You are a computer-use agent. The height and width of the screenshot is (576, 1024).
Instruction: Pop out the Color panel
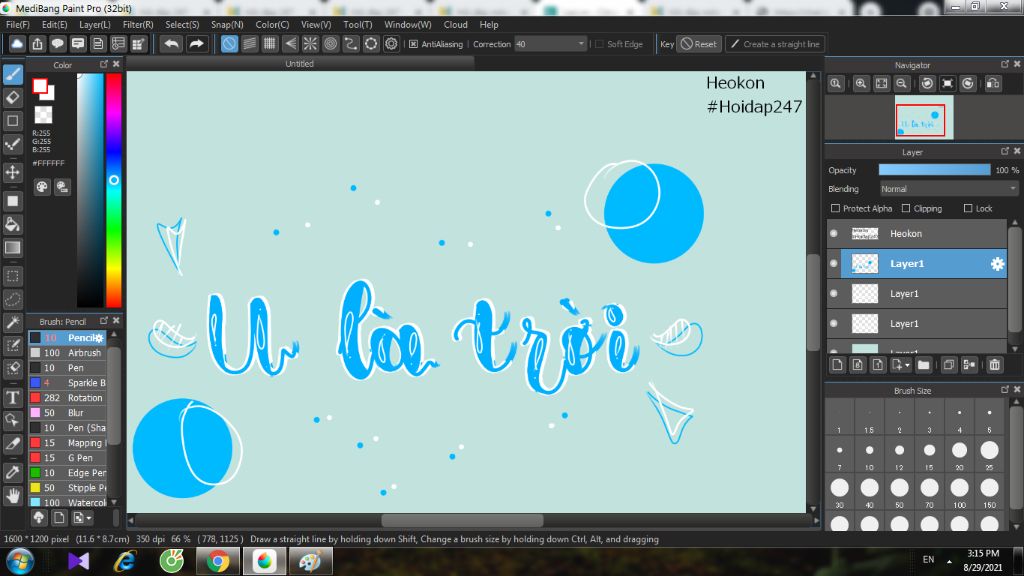point(104,64)
